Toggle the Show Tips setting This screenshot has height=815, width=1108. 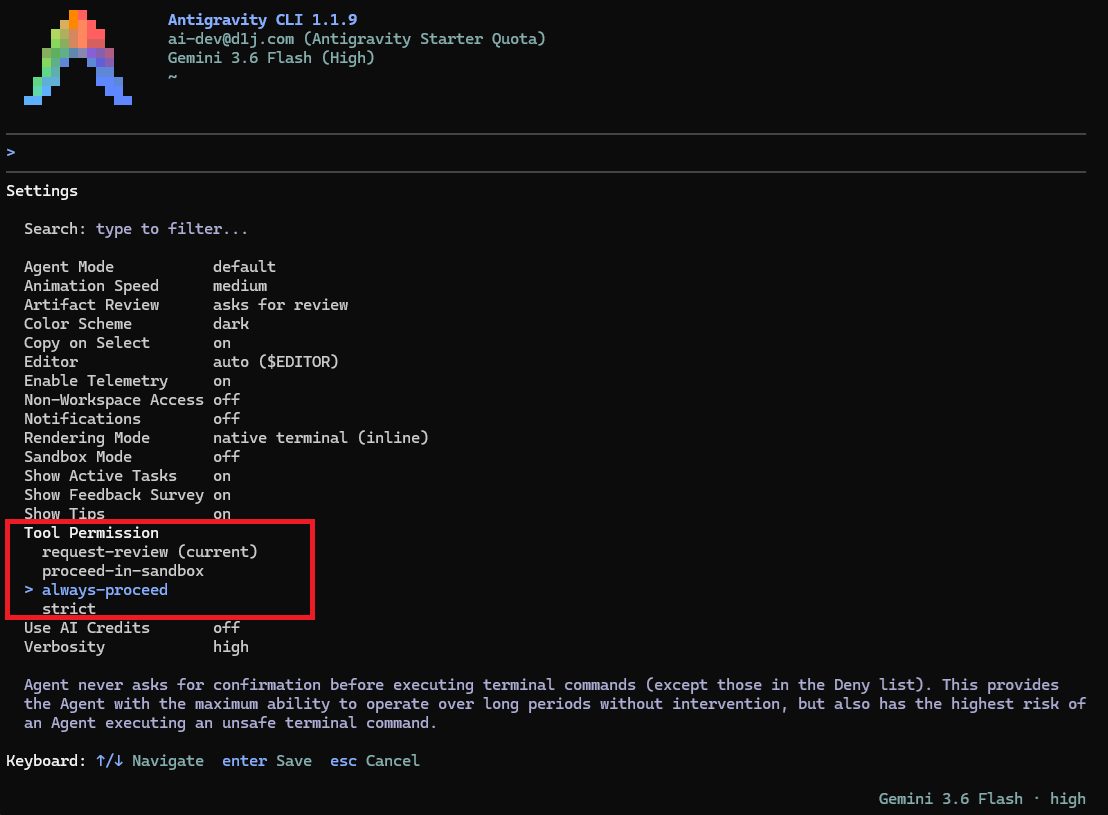pyautogui.click(x=127, y=514)
